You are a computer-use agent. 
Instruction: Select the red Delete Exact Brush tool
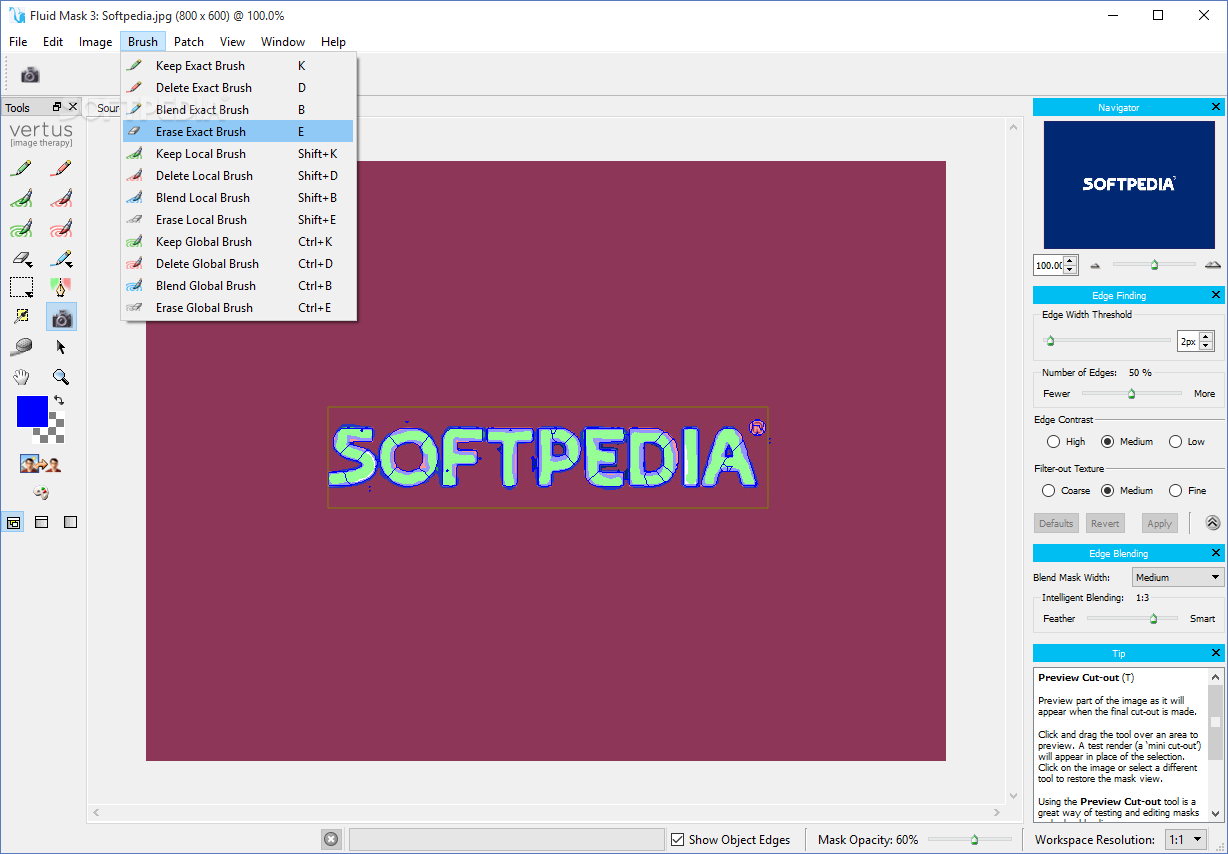tap(61, 168)
